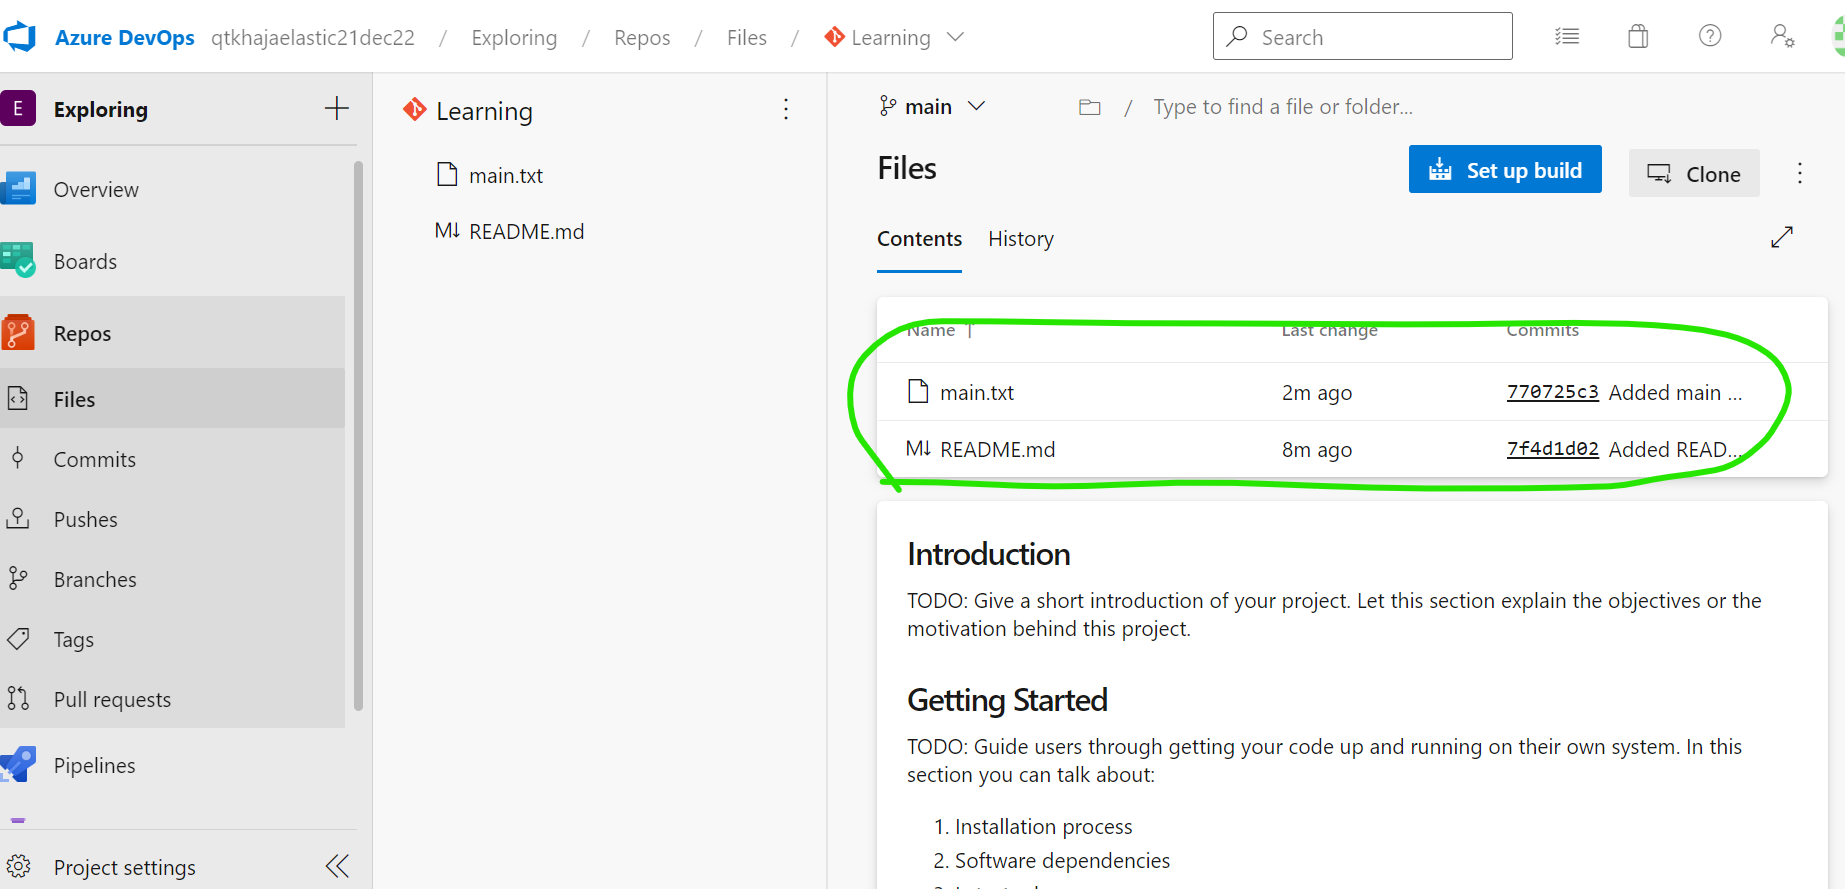Open the work items list icon

[x=1566, y=37]
